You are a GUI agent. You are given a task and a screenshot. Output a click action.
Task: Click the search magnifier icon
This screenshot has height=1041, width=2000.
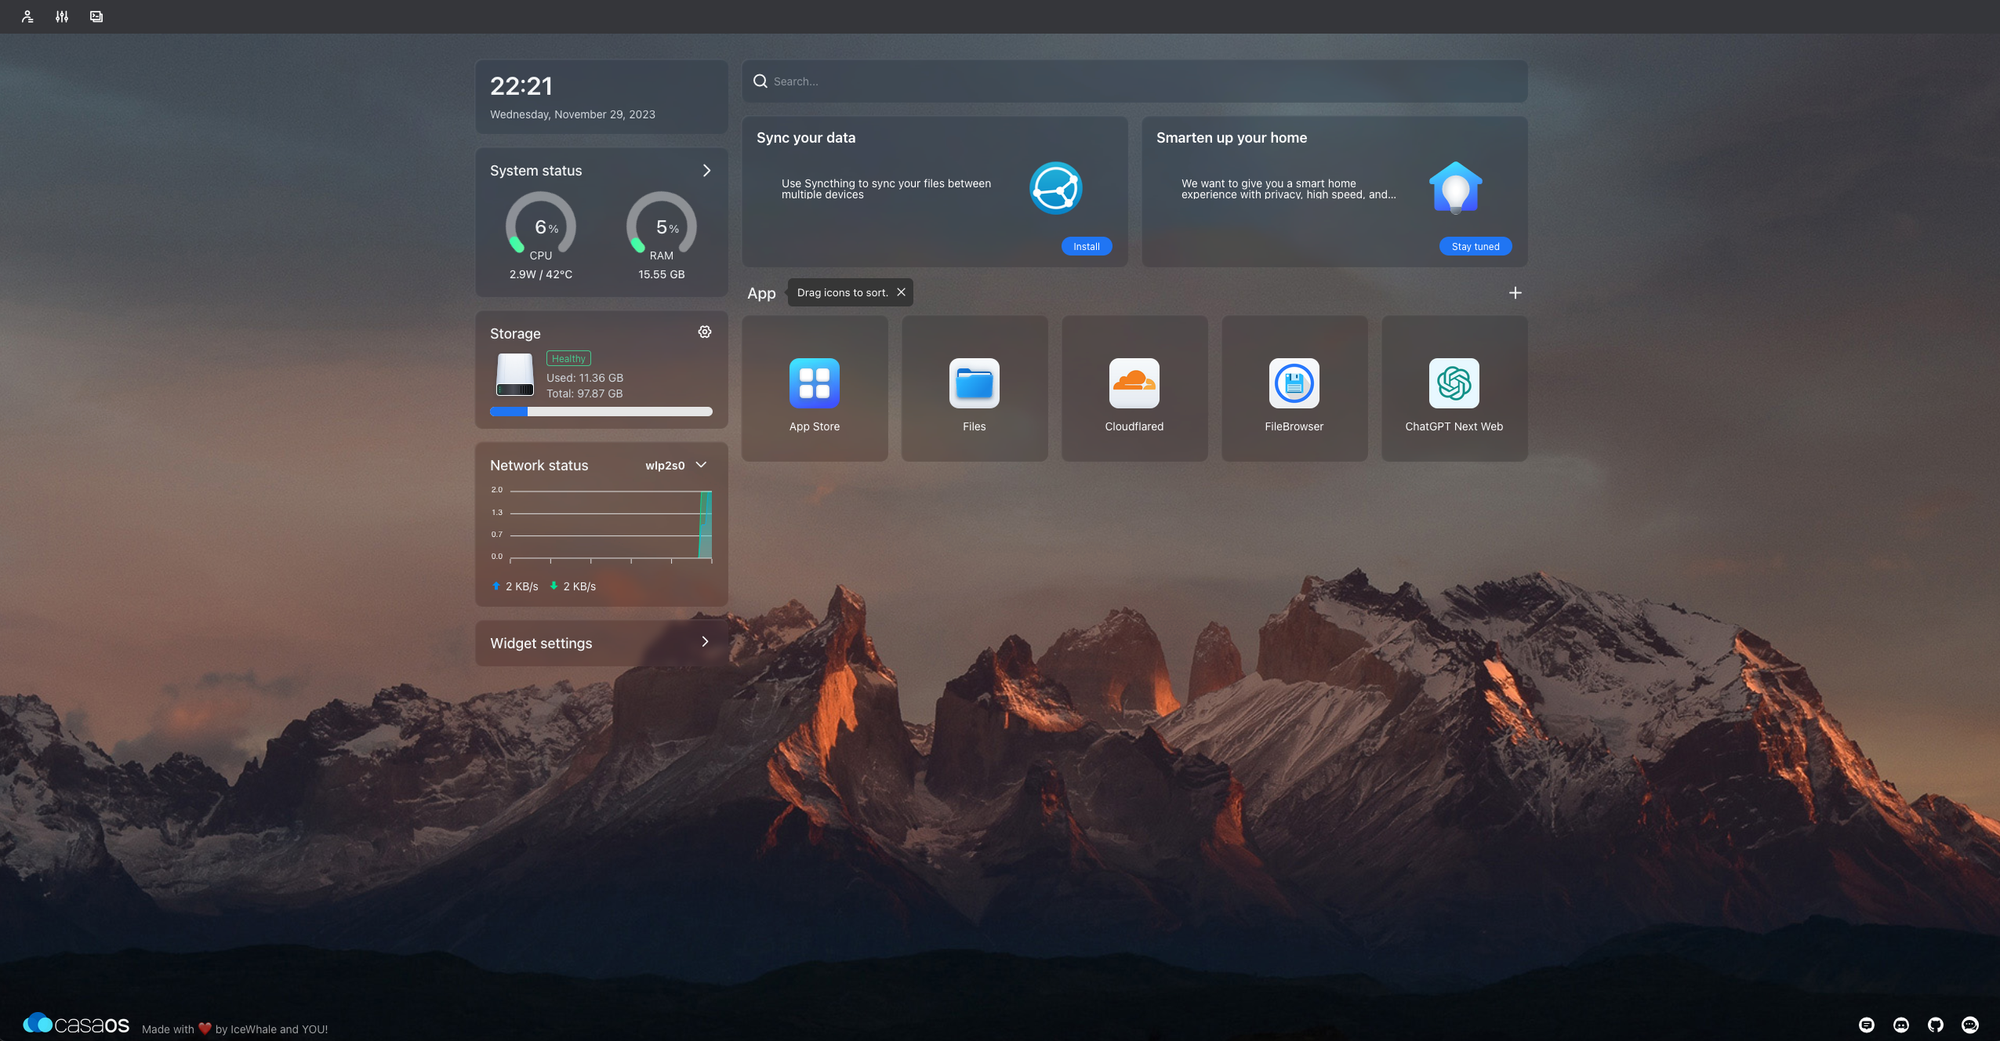pos(760,81)
